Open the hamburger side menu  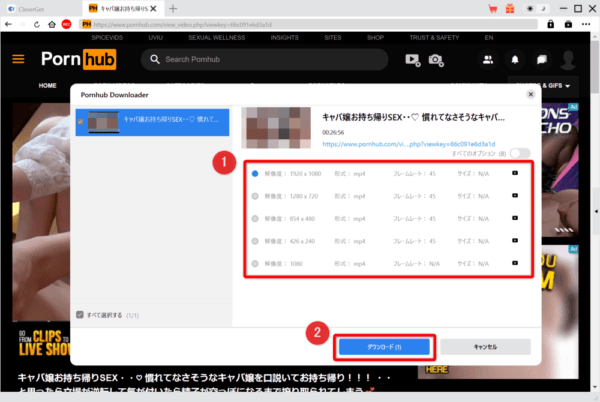[x=18, y=59]
